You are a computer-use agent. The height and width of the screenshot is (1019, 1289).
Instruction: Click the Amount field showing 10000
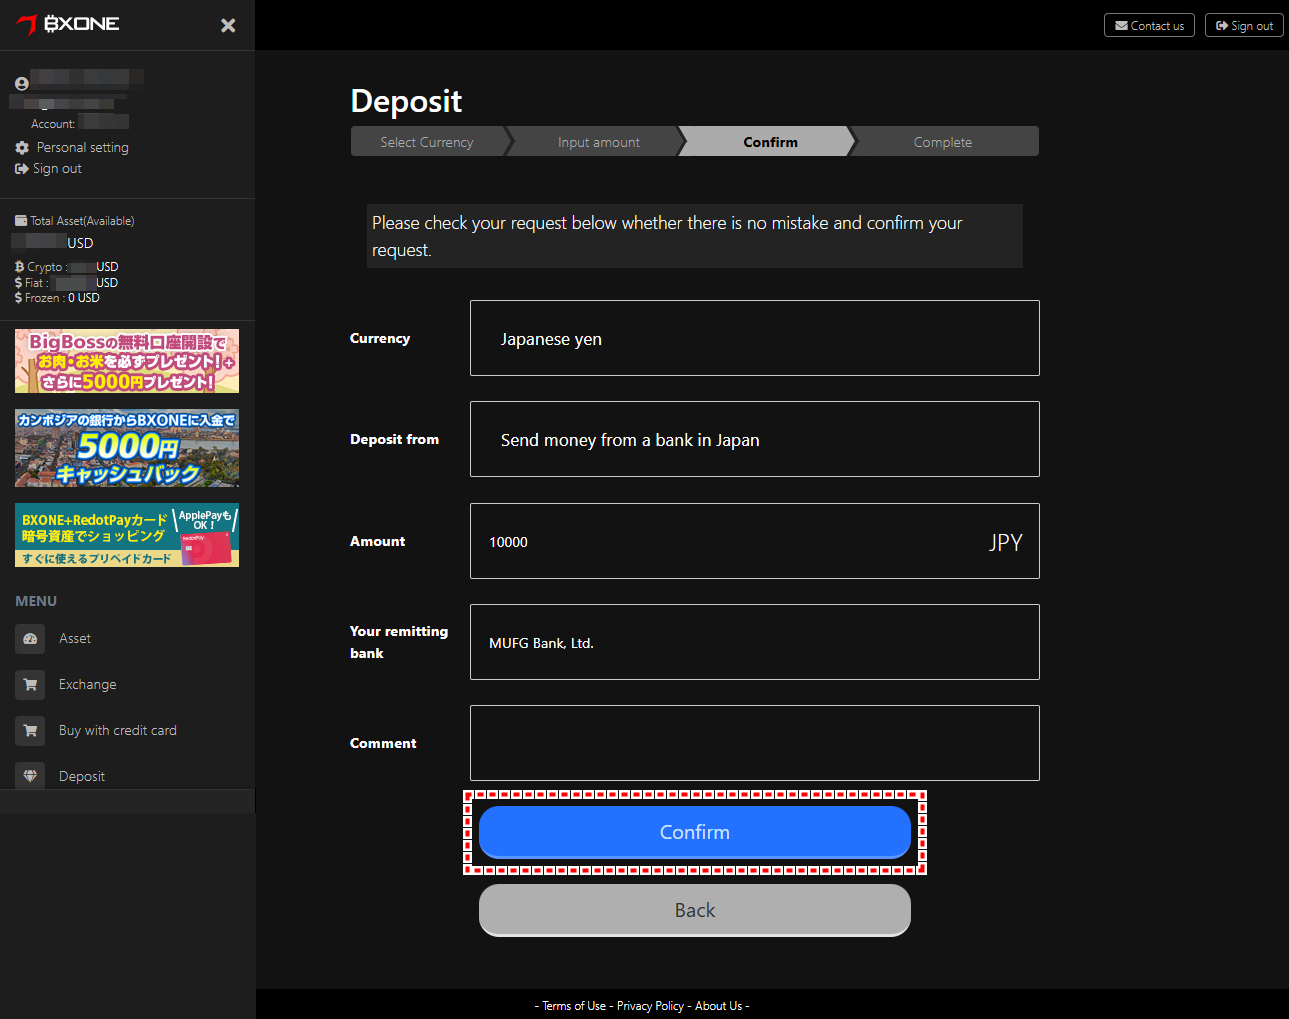tap(755, 541)
